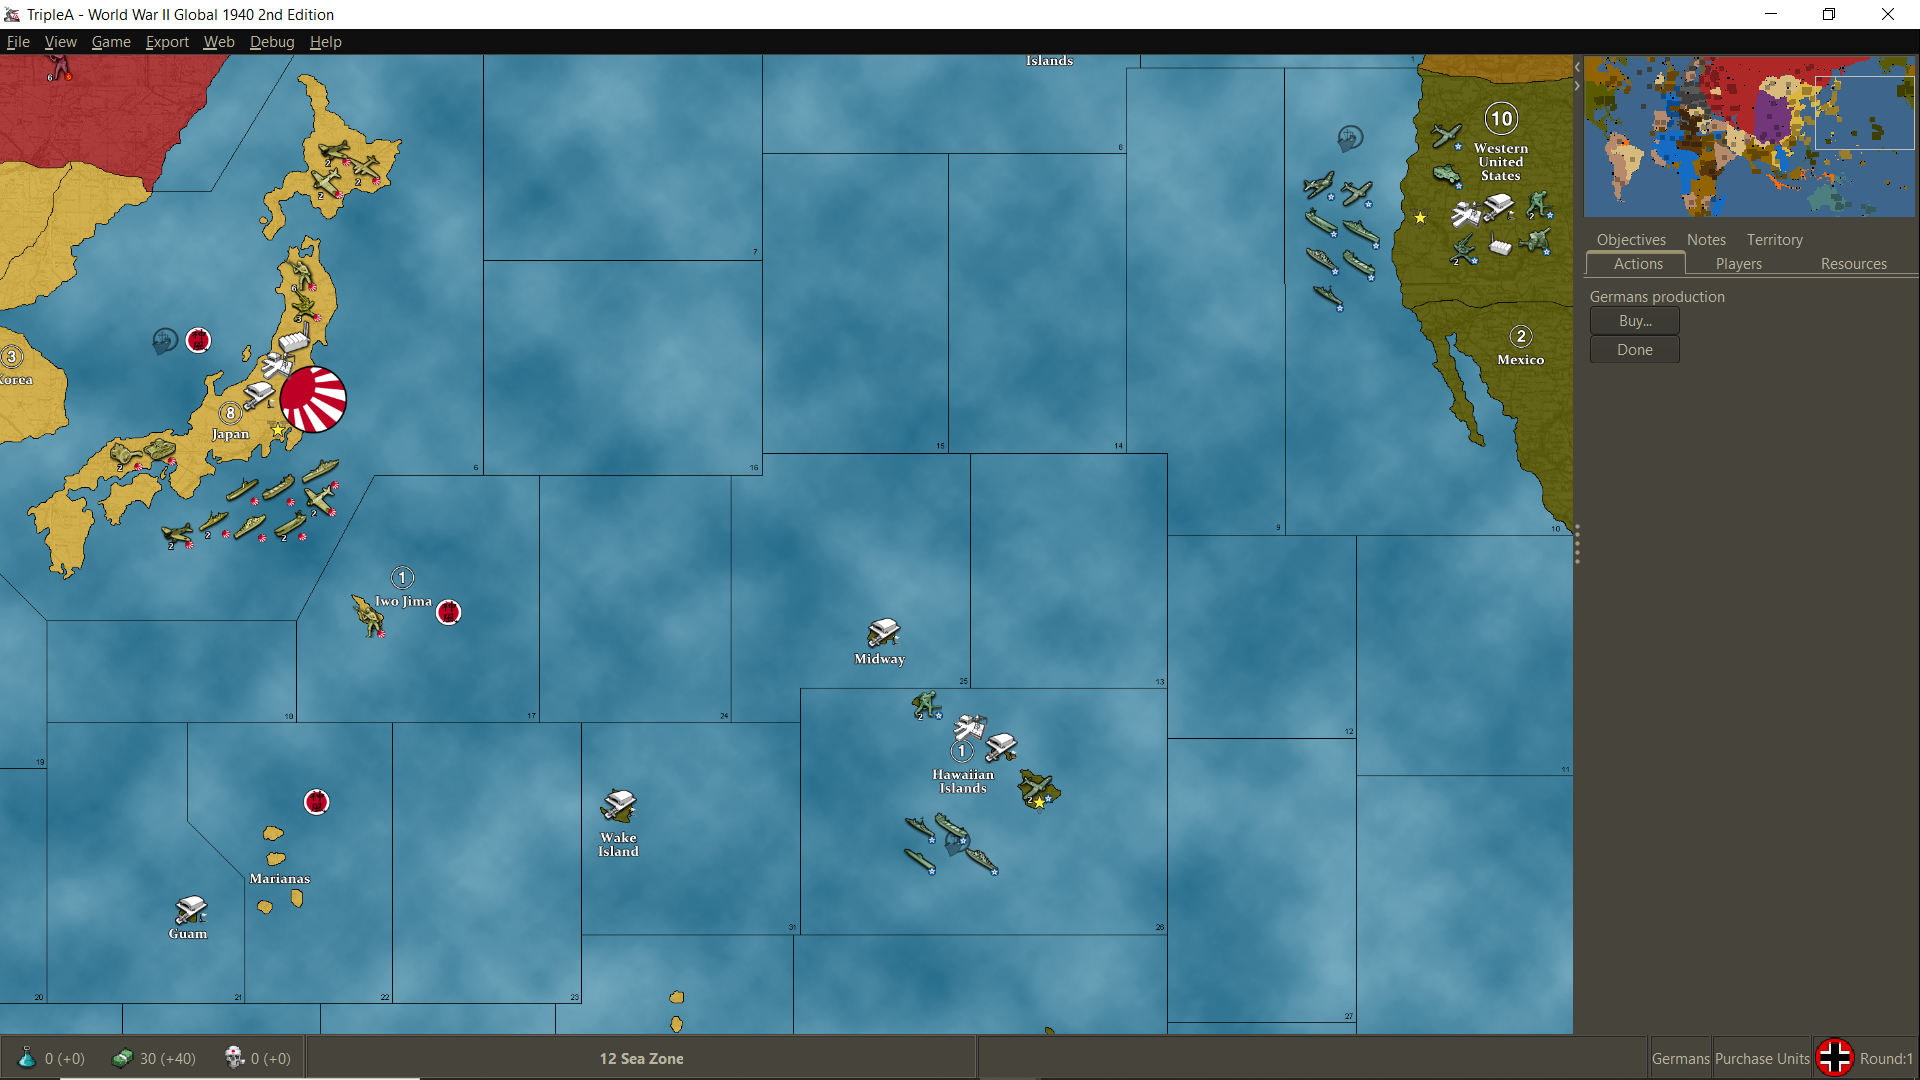Open the Export menu

coord(167,42)
